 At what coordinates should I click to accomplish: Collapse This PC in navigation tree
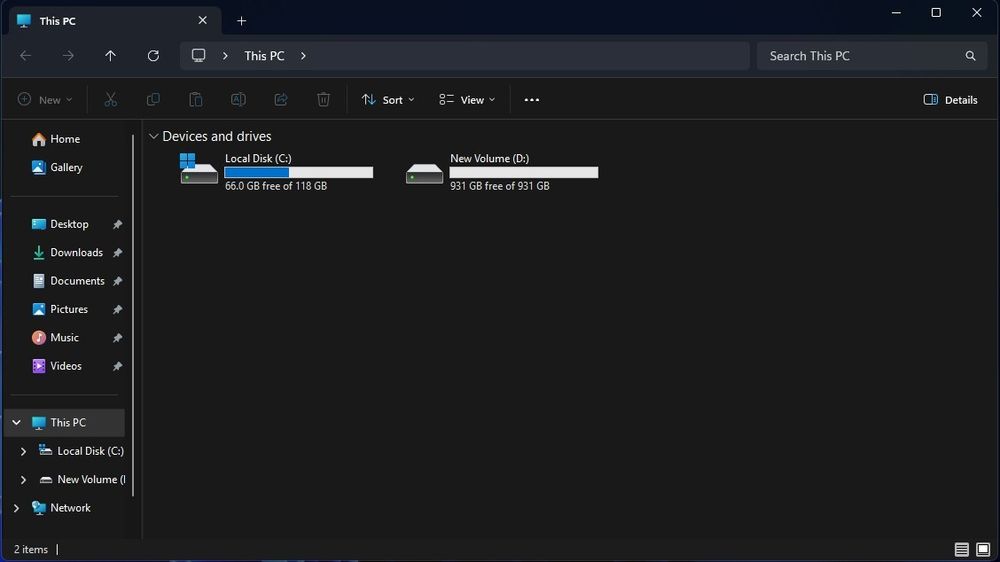point(17,422)
